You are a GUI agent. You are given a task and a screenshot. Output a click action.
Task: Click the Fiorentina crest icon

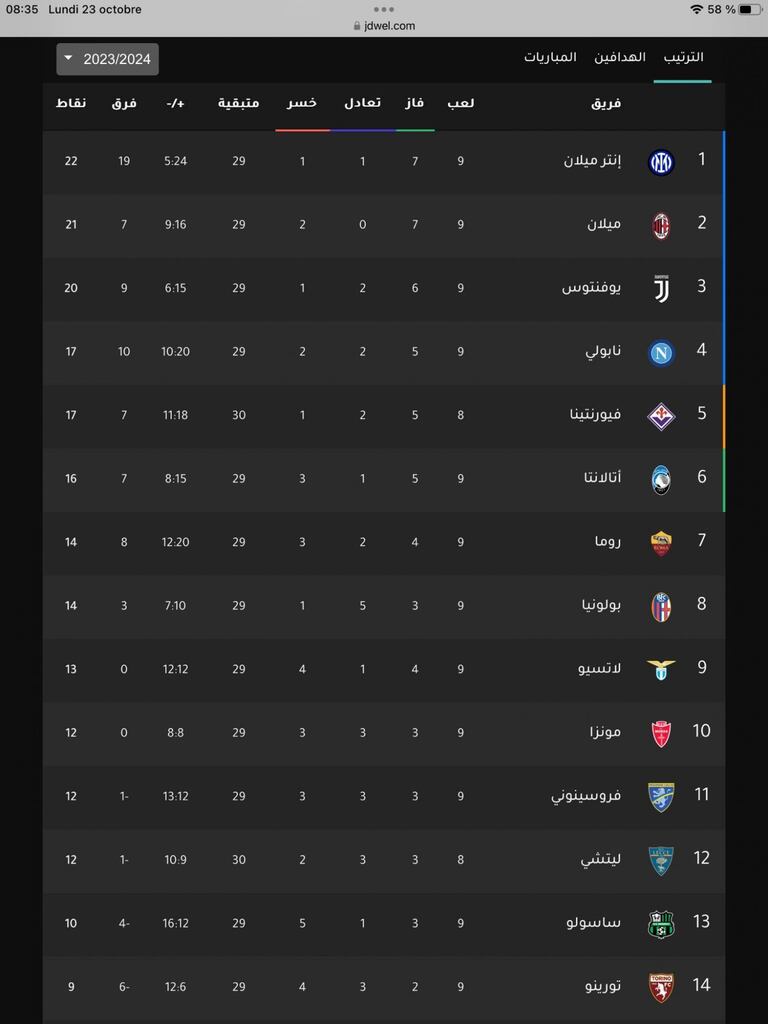point(661,416)
